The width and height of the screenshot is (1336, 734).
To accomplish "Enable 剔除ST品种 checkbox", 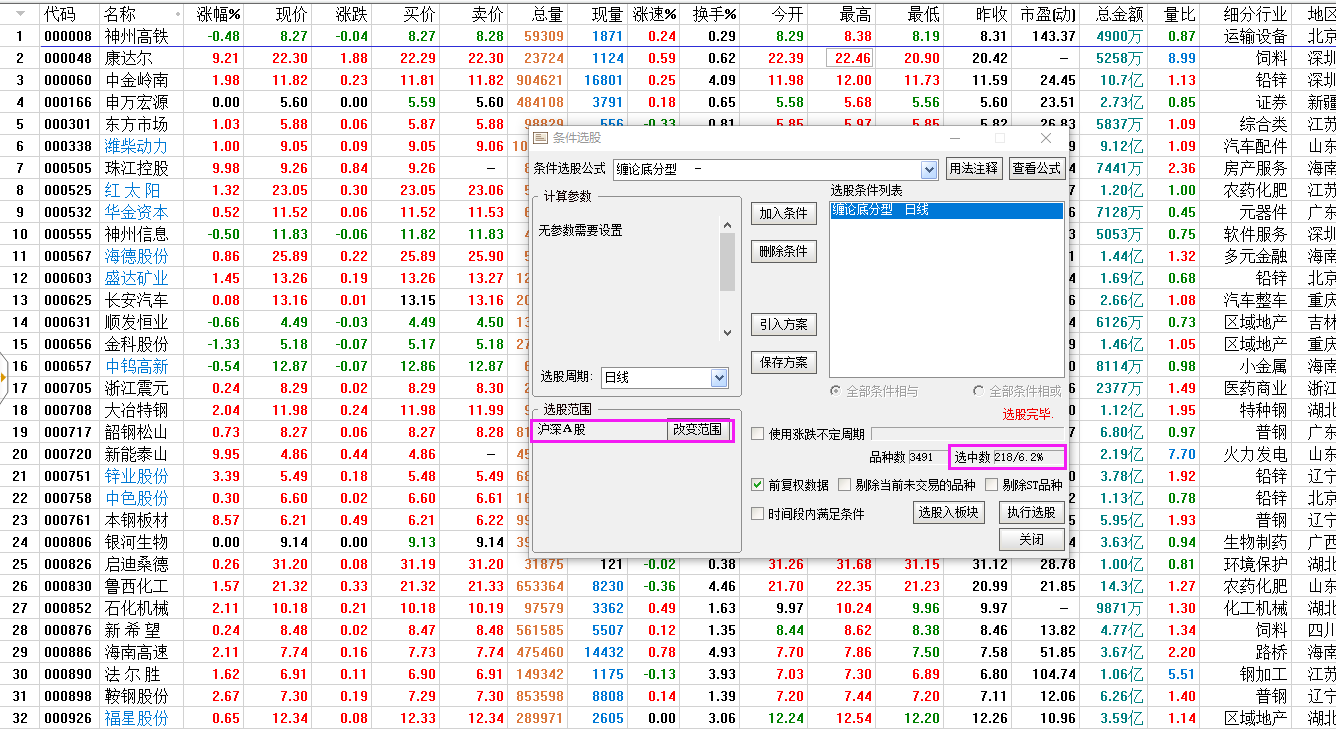I will [x=992, y=485].
